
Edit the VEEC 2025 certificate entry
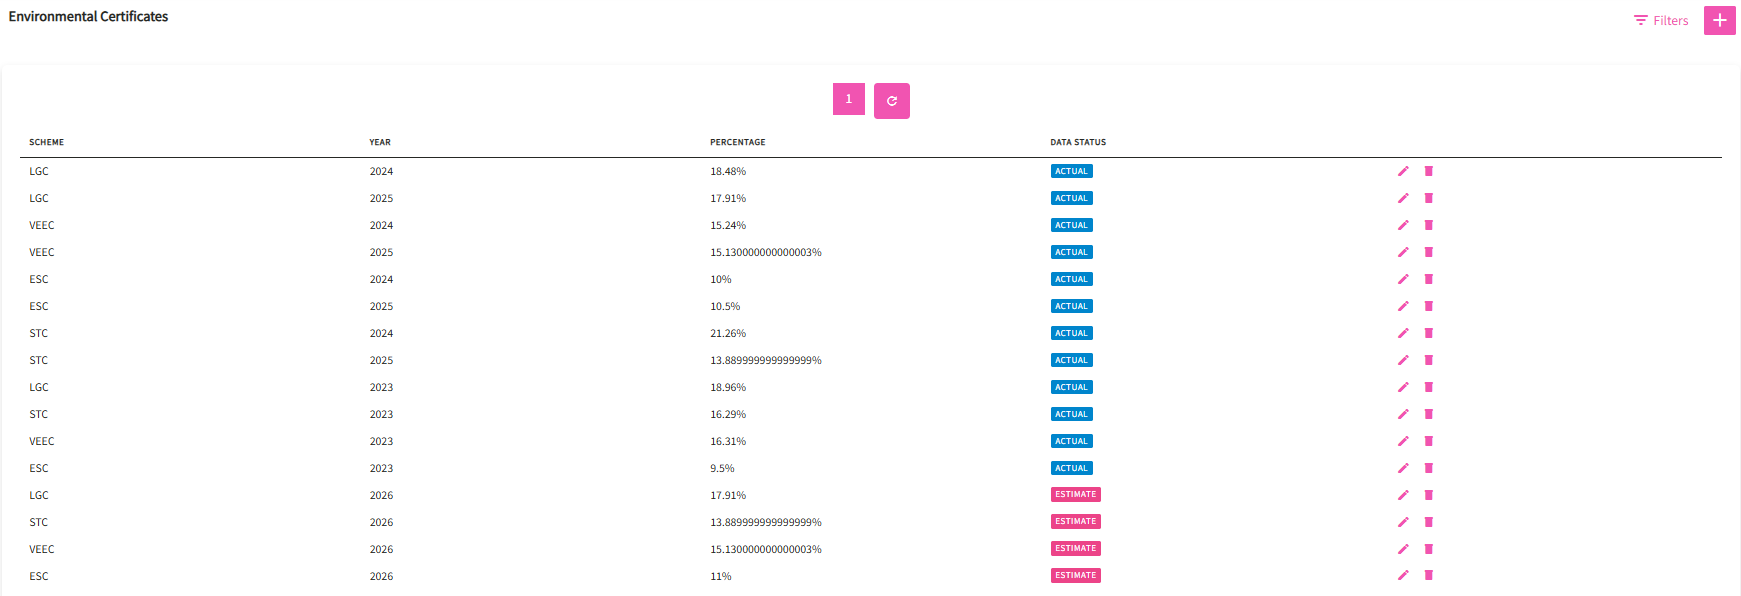[1403, 252]
